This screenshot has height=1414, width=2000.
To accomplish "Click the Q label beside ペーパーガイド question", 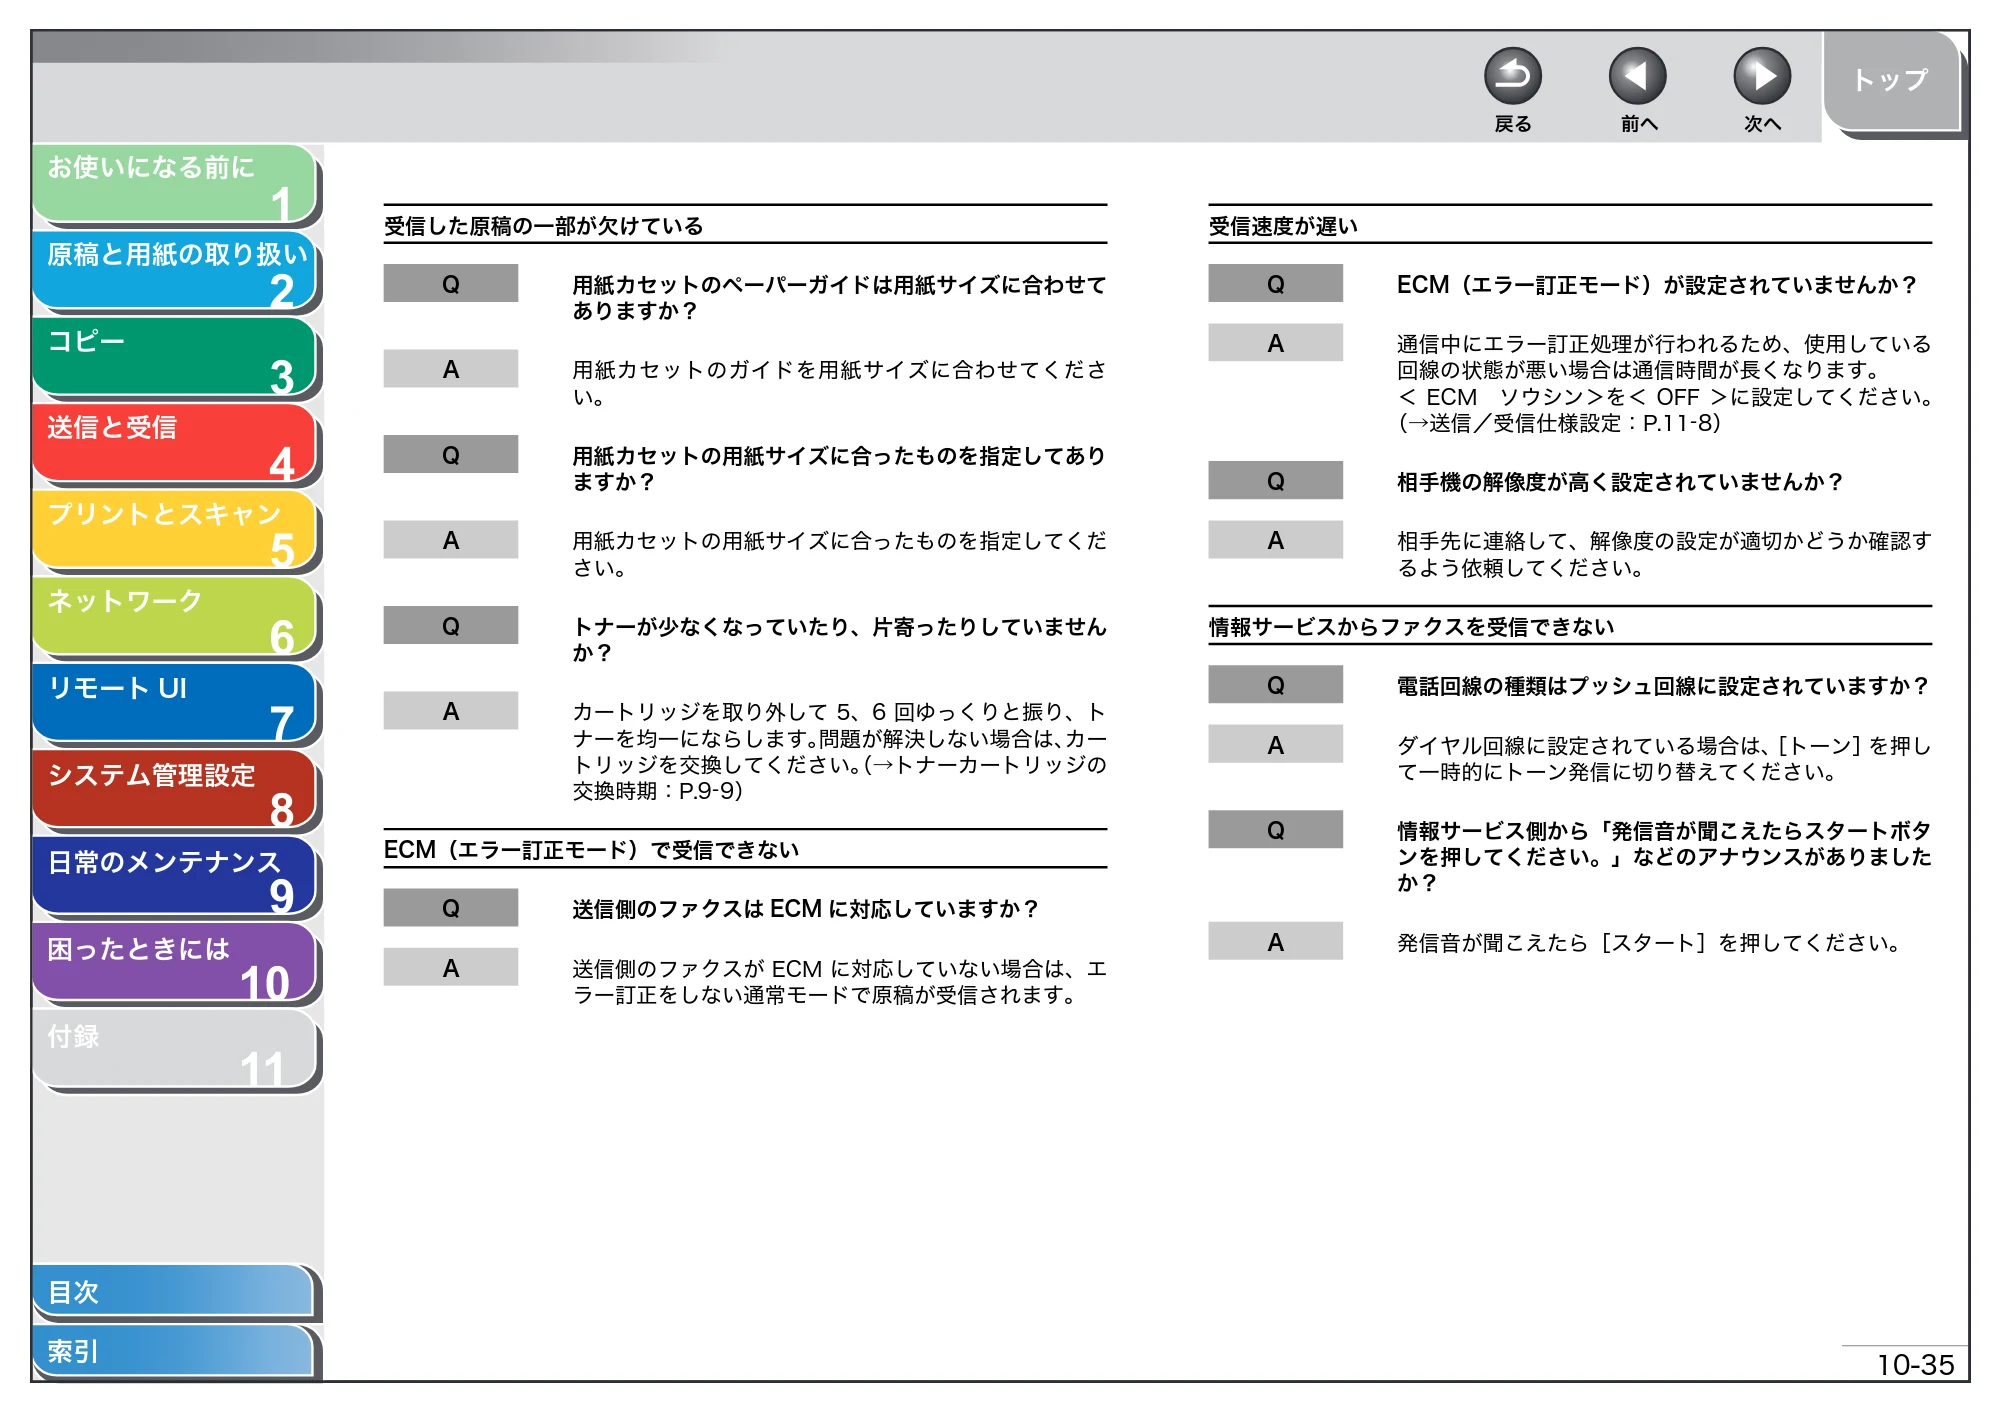I will click(x=451, y=284).
